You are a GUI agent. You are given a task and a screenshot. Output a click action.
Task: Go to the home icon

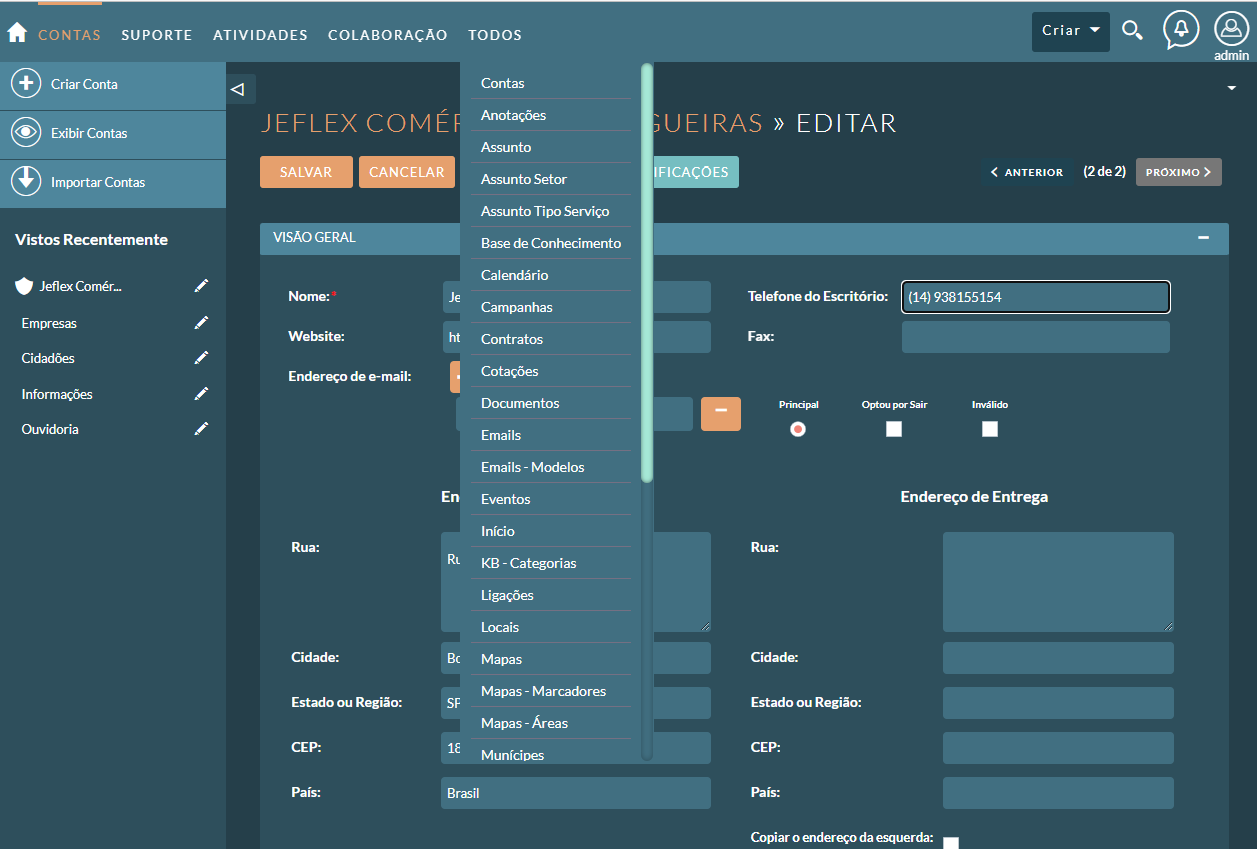coord(16,33)
